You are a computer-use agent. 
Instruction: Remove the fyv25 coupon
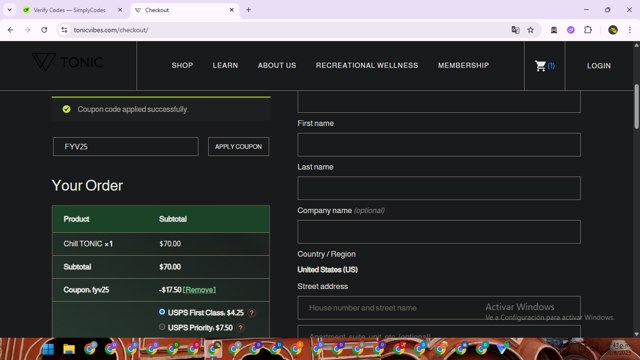pyautogui.click(x=199, y=290)
